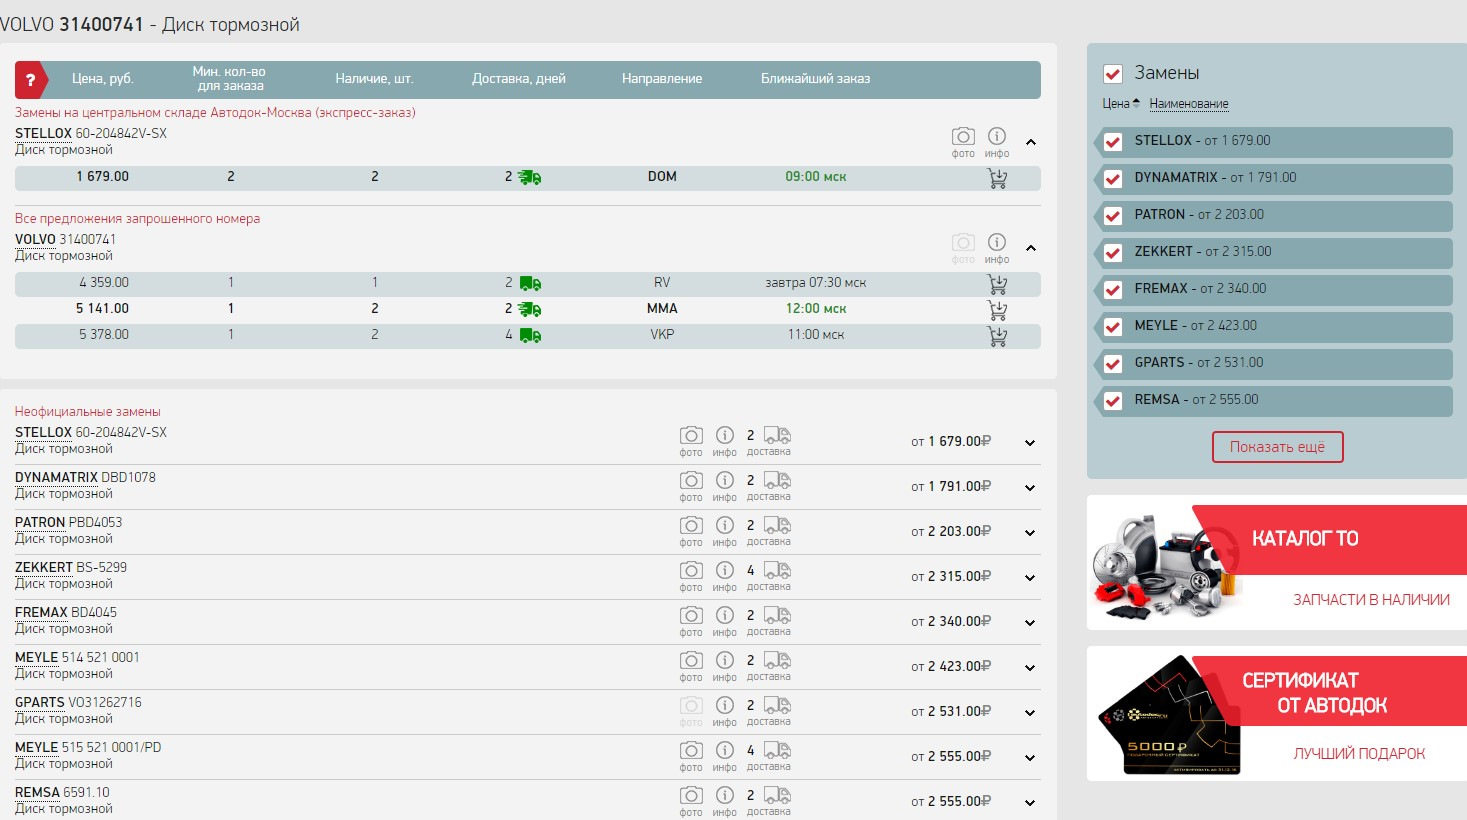This screenshot has height=820, width=1467.
Task: Open the STELLOX brand link in express-order section
Action: point(43,133)
